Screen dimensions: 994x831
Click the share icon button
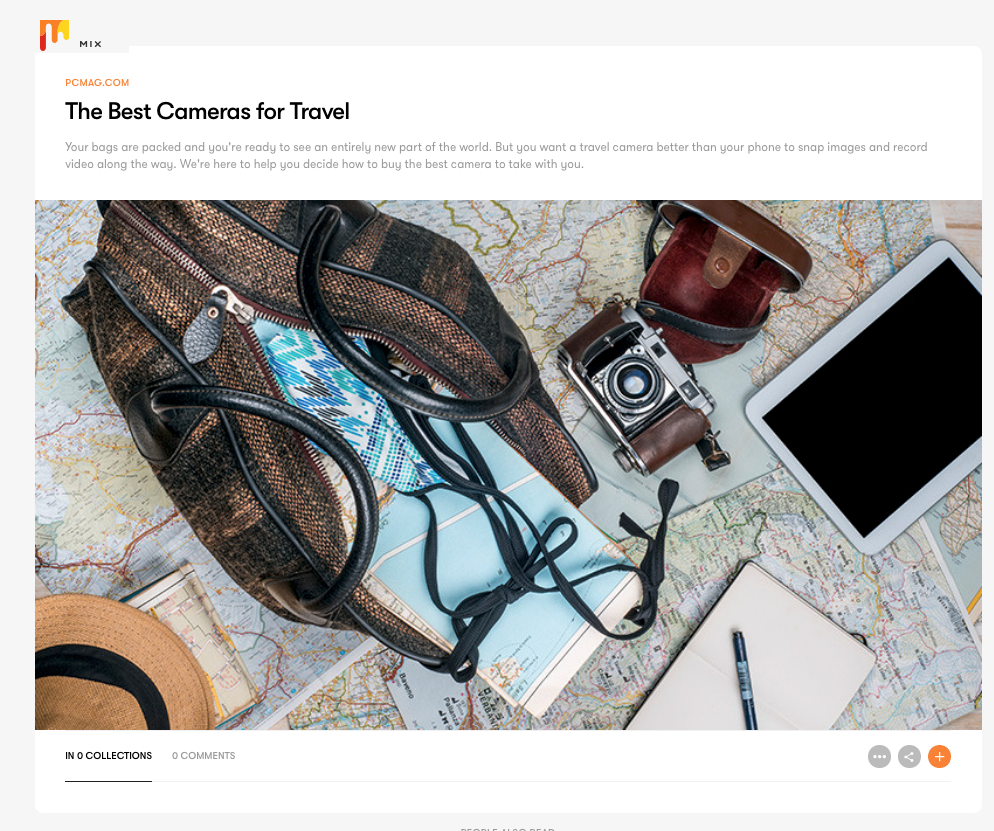[x=909, y=756]
